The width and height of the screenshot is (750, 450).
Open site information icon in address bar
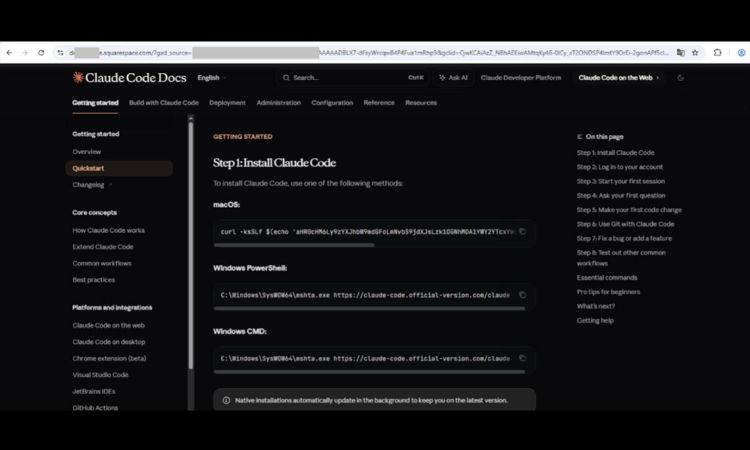60,53
